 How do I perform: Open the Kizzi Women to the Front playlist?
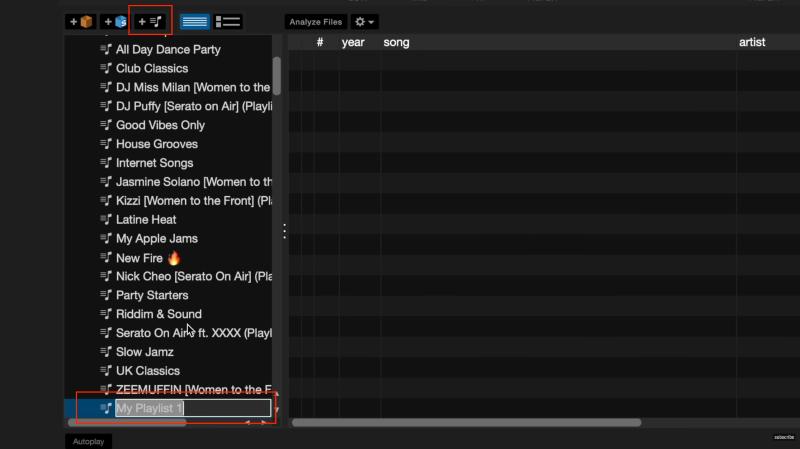point(194,201)
